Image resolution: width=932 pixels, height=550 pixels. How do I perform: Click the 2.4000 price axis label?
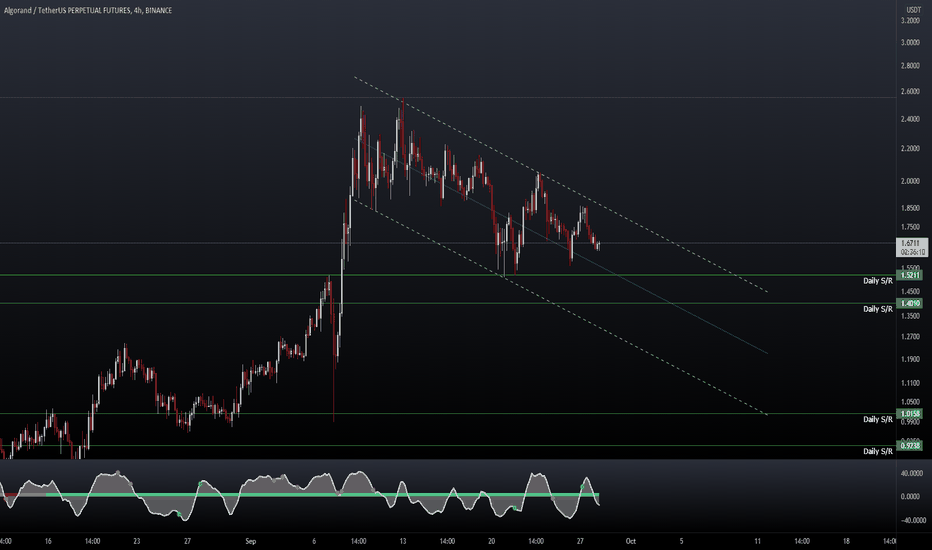click(910, 120)
